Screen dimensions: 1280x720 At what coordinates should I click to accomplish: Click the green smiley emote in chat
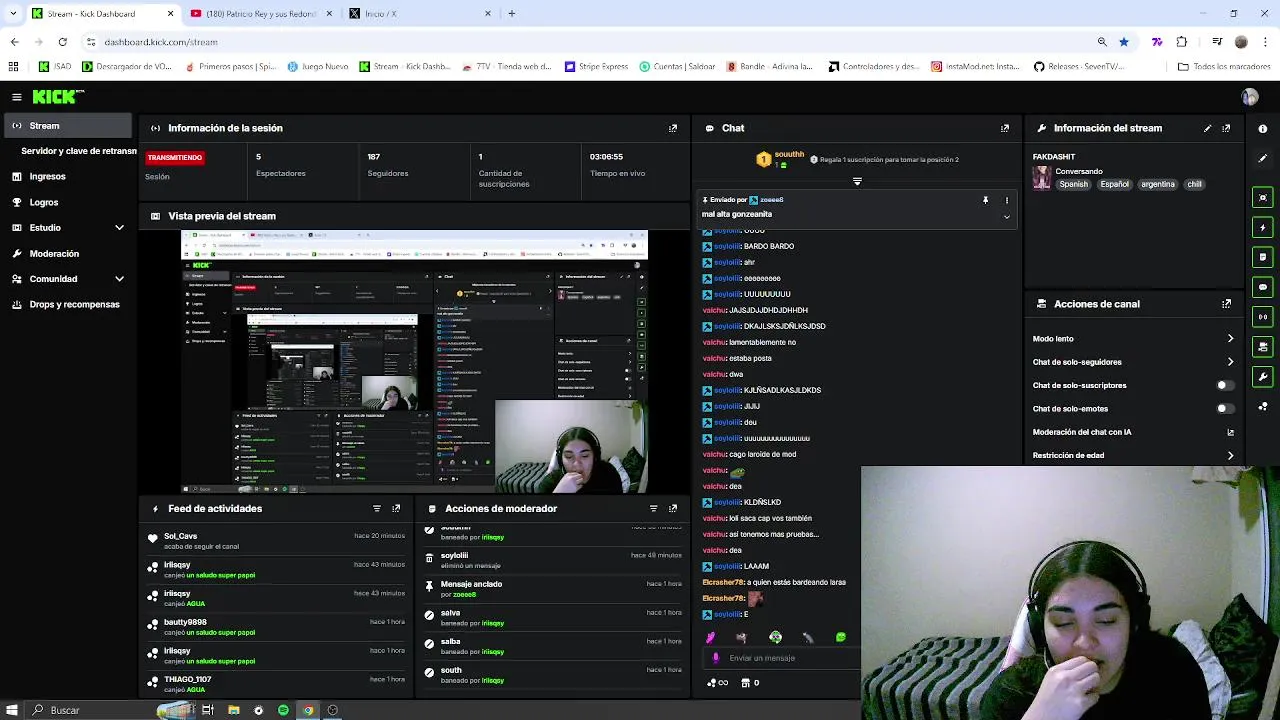pos(841,637)
